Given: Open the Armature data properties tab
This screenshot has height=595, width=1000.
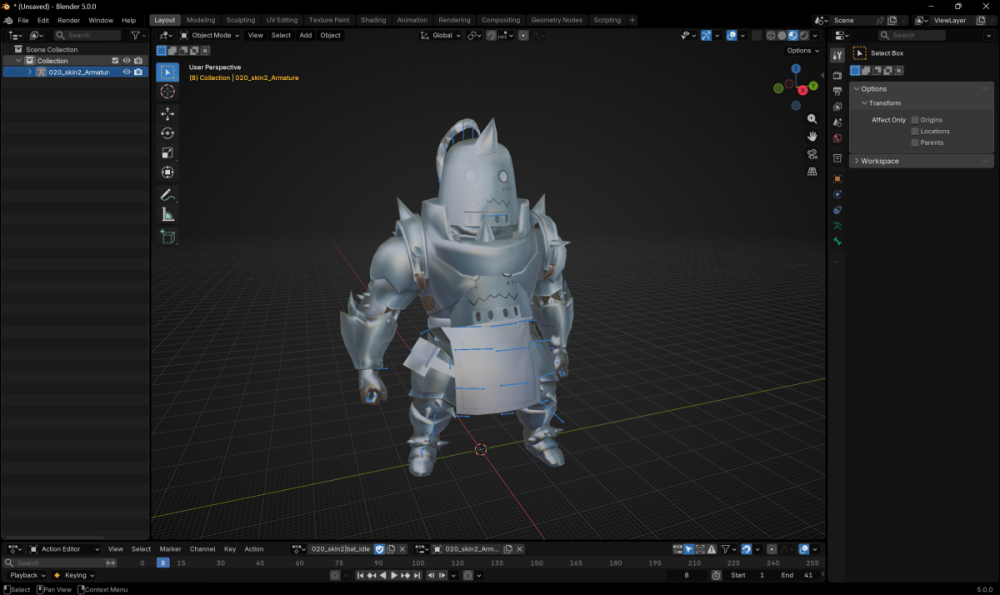Looking at the screenshot, I should [x=837, y=226].
